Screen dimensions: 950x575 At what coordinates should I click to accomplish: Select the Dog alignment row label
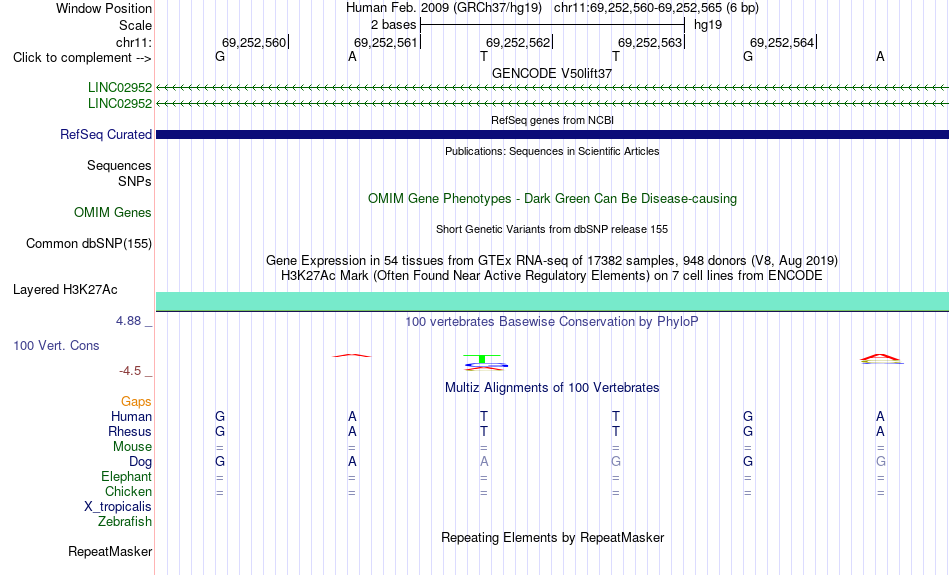140,462
